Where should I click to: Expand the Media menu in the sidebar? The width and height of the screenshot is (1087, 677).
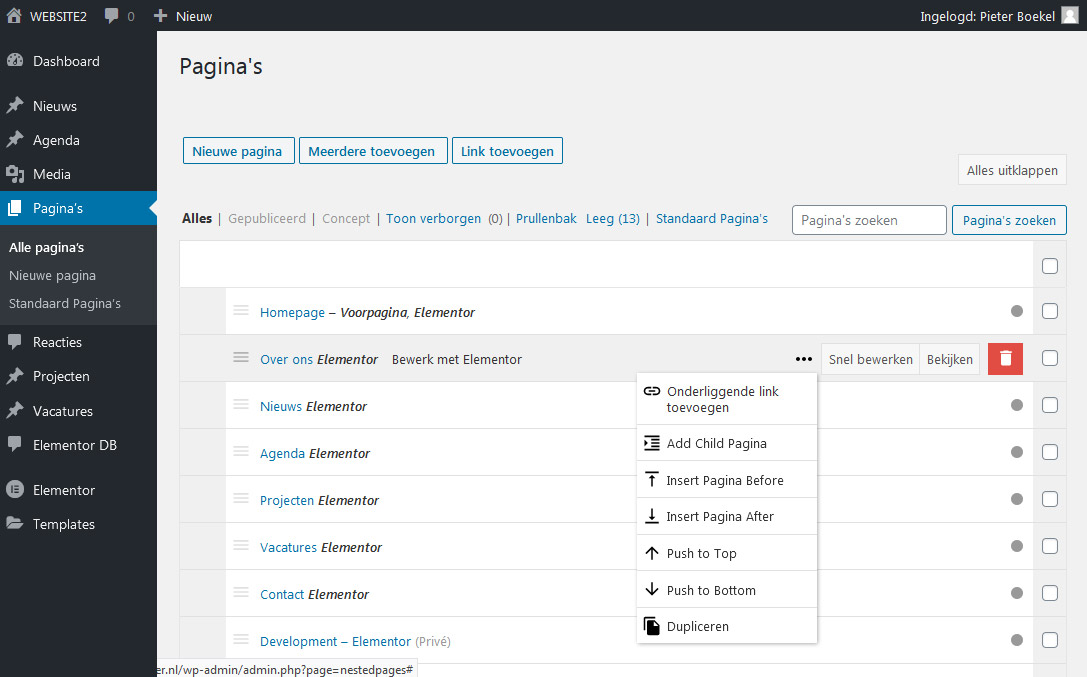pos(52,174)
